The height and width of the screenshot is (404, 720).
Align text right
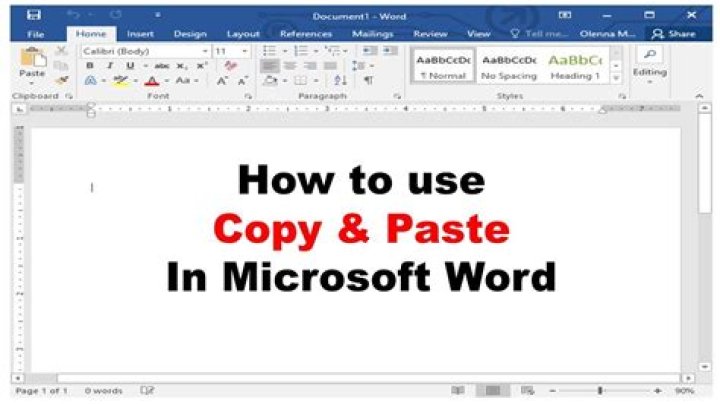pos(310,66)
